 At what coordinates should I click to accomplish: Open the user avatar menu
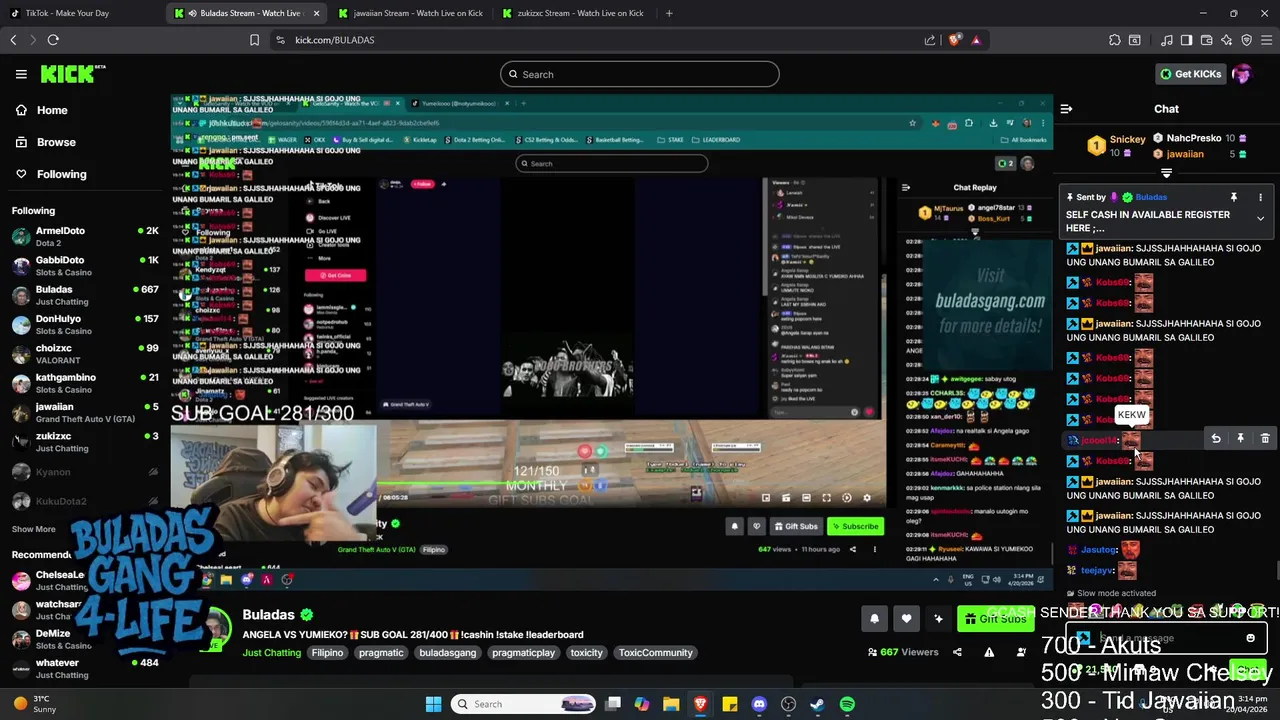coord(1242,74)
